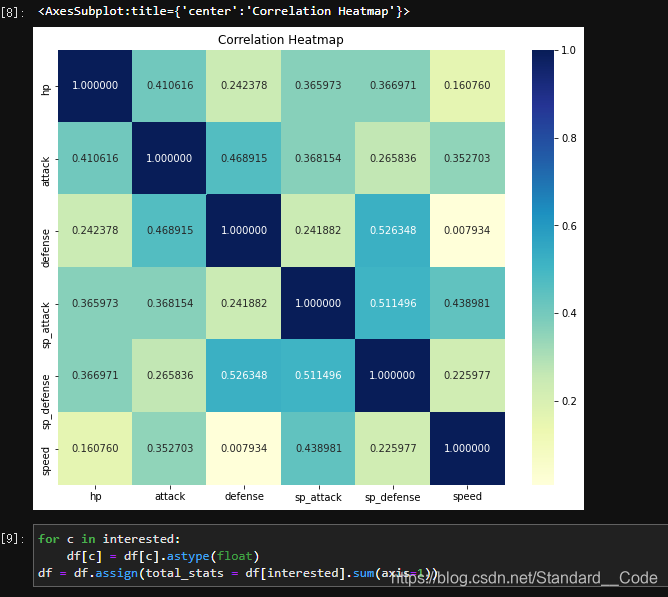Click the 'speed' label on the horizontal axis
Image resolution: width=668 pixels, height=597 pixels.
(x=467, y=497)
